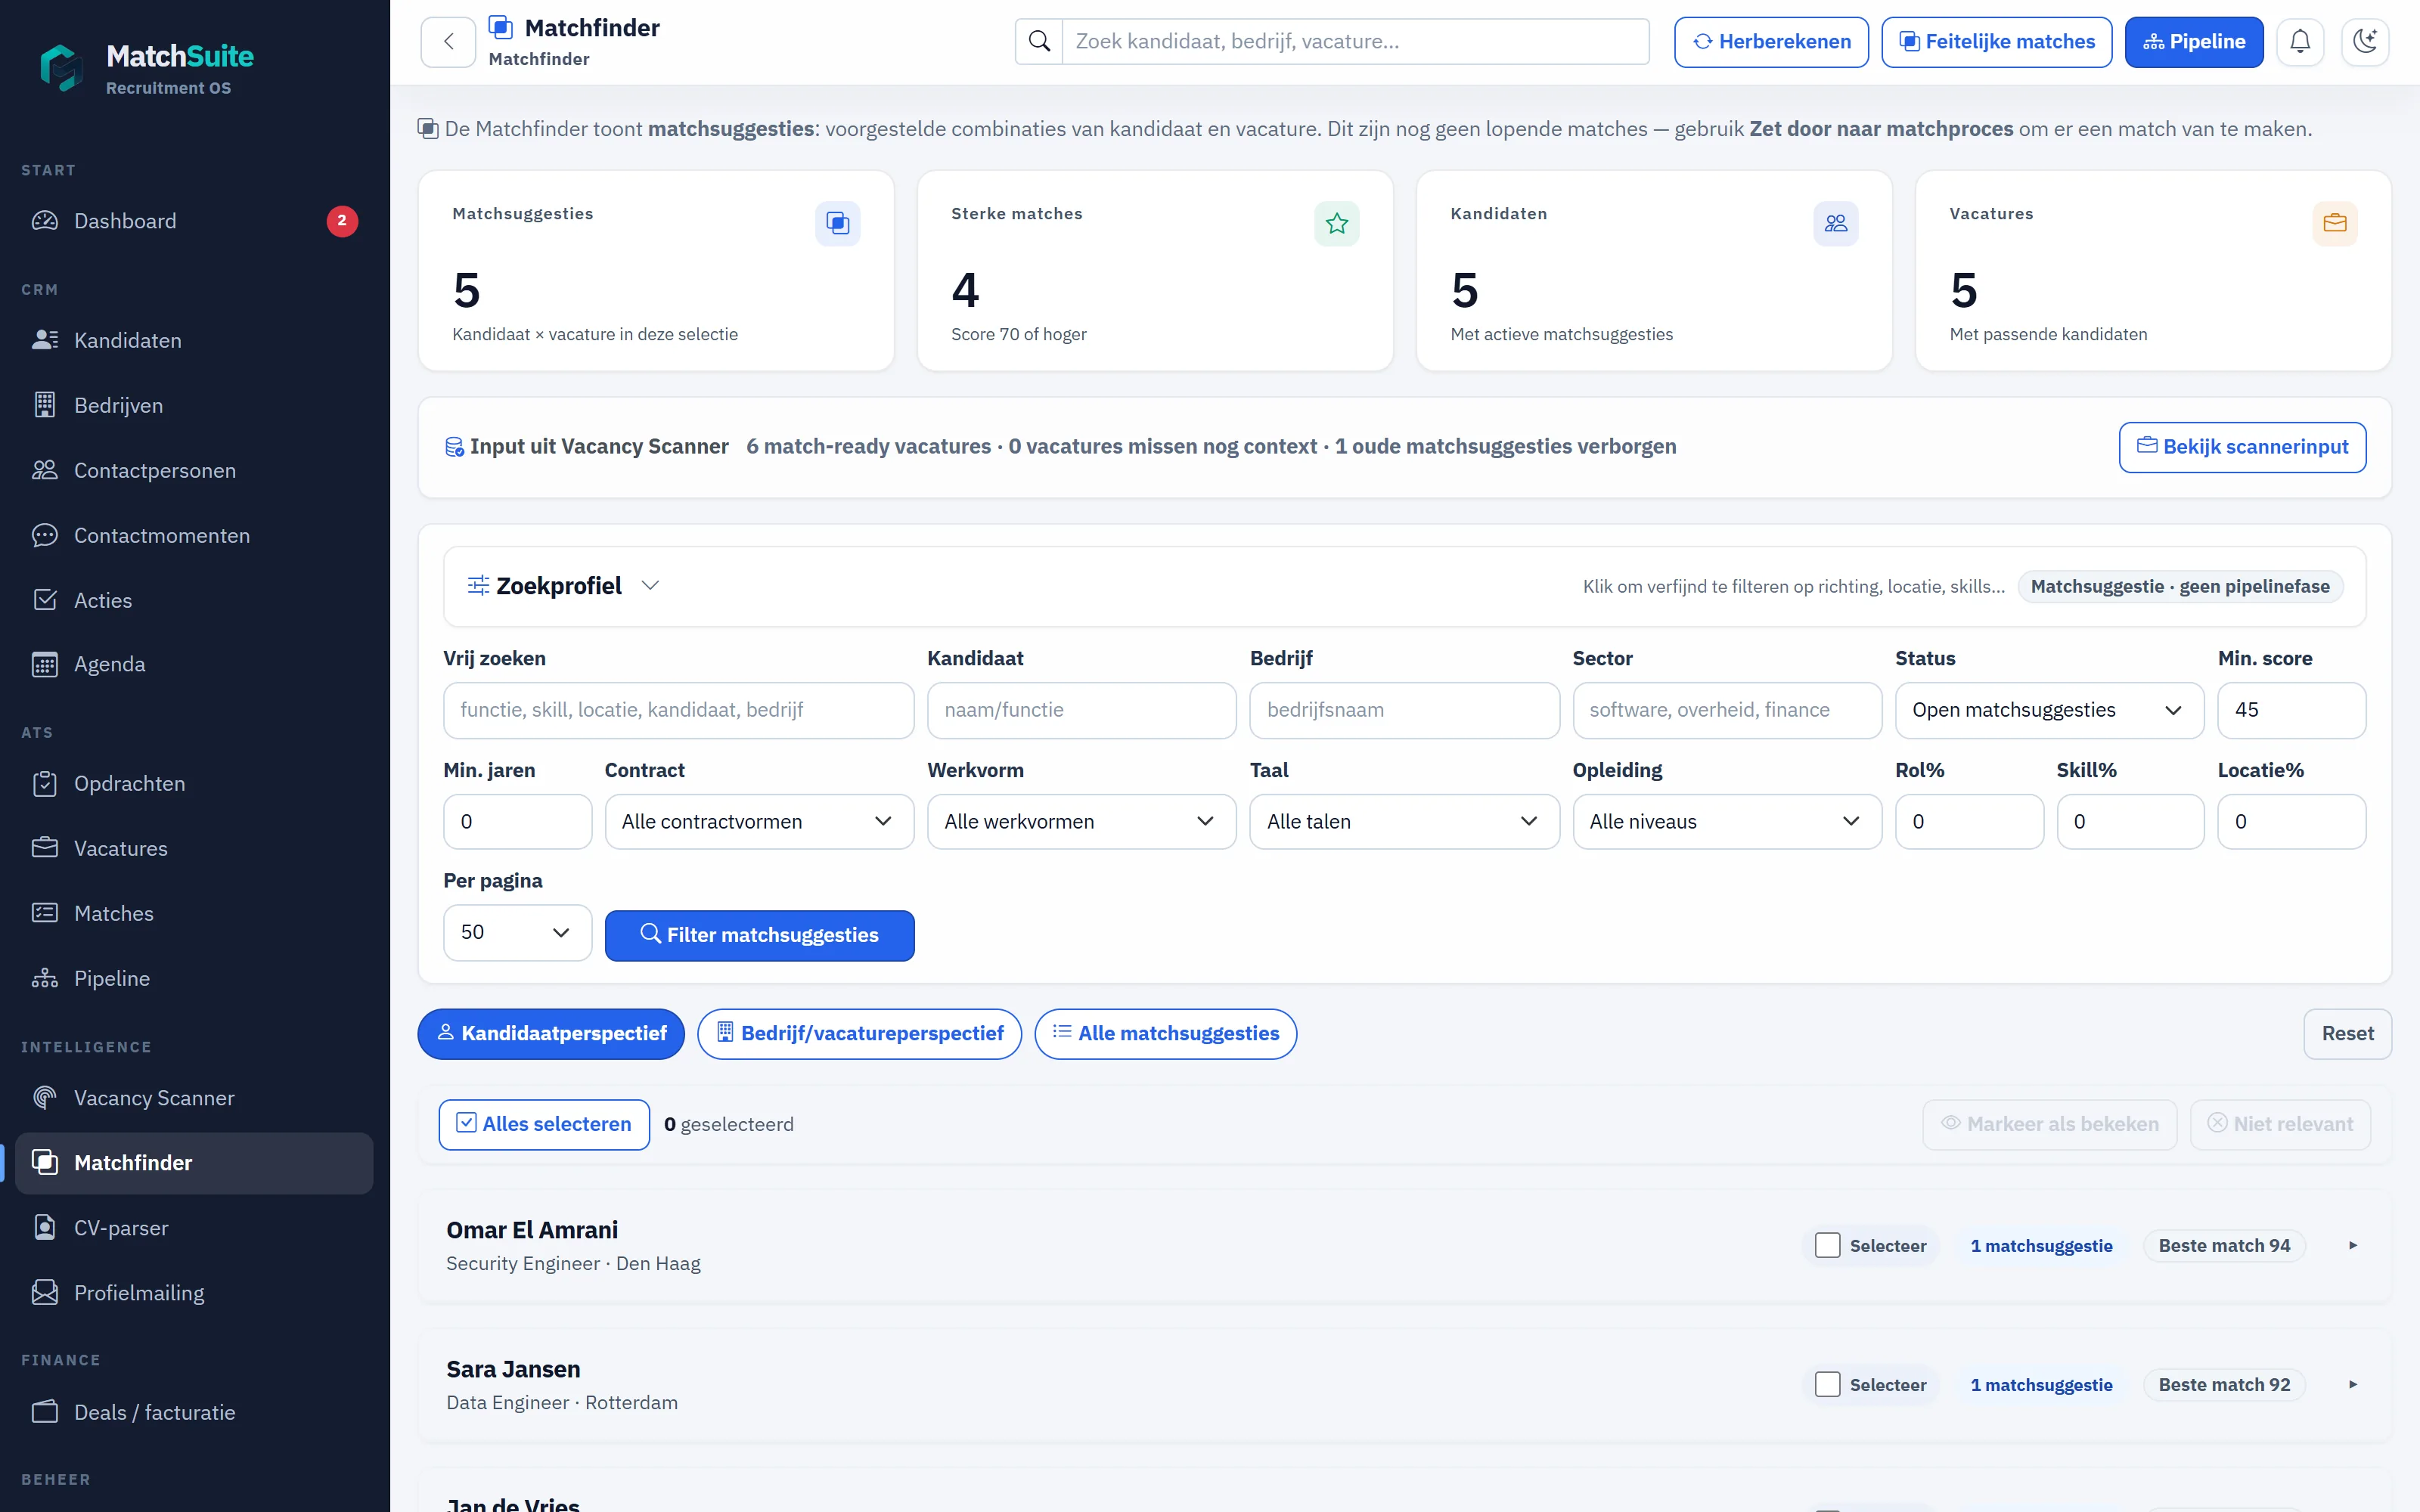
Task: Click the Skill% input field
Action: click(2130, 822)
